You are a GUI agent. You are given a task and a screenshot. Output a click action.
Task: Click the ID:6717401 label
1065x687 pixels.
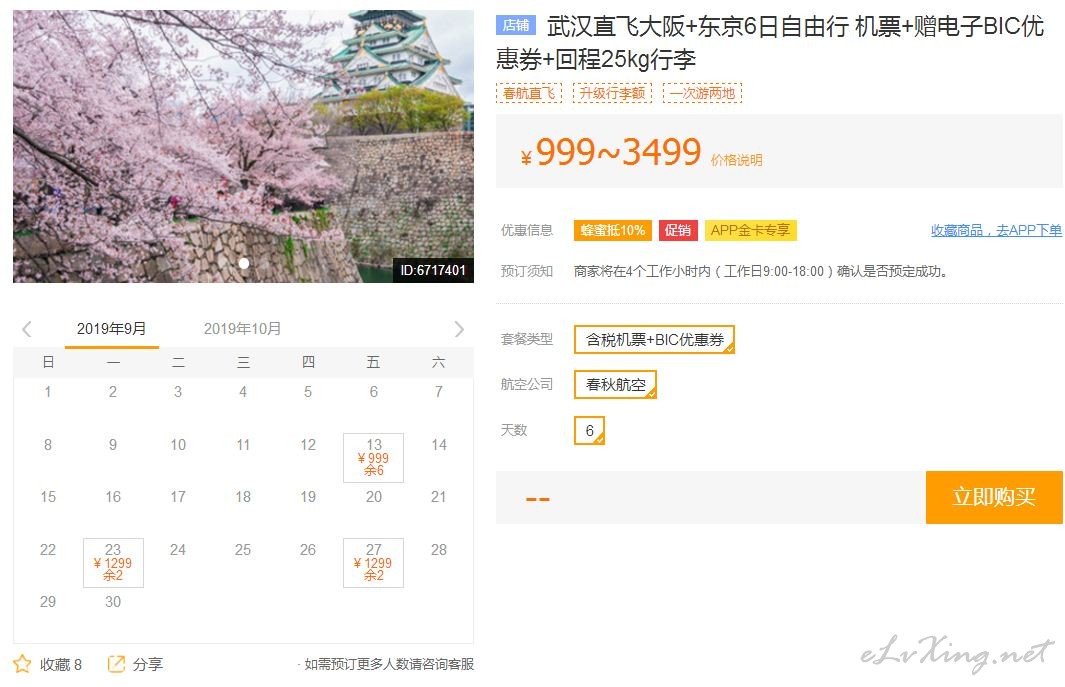(x=433, y=270)
